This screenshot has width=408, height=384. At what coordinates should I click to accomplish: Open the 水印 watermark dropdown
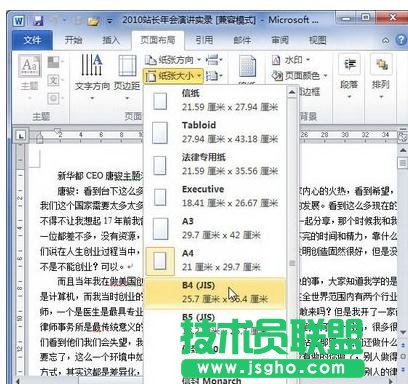point(291,60)
